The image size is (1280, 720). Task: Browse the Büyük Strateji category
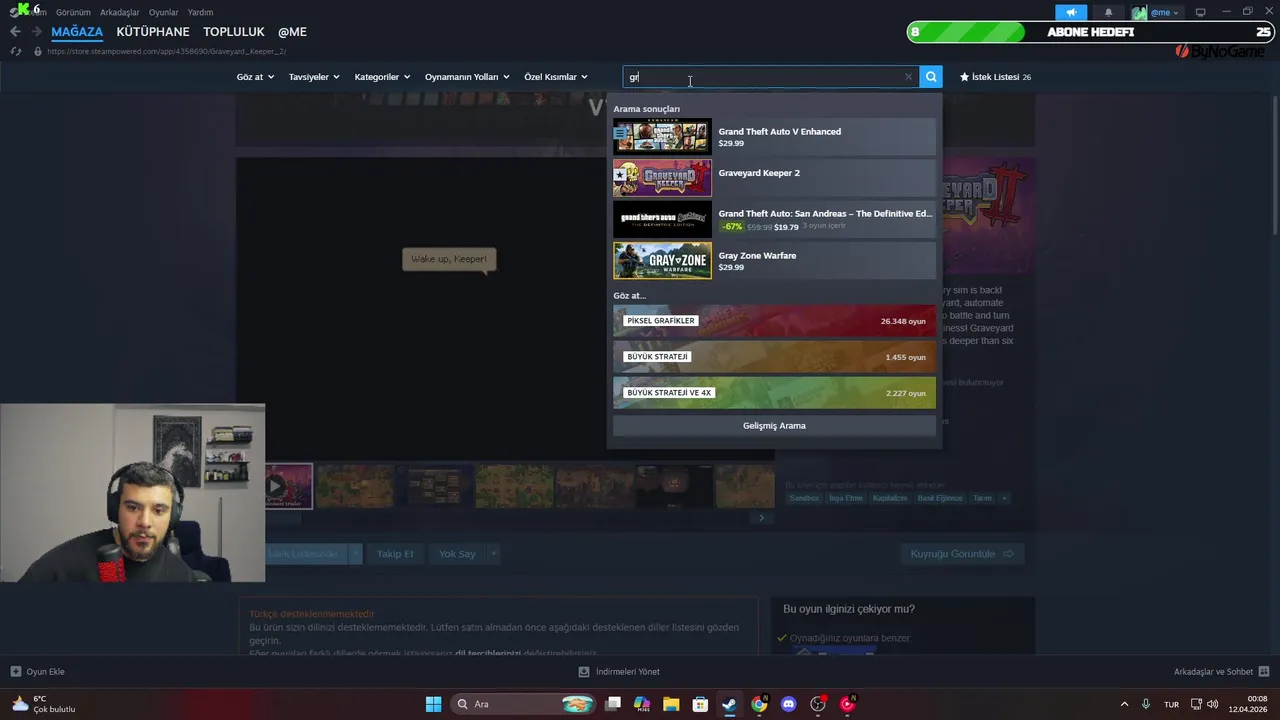click(x=774, y=357)
